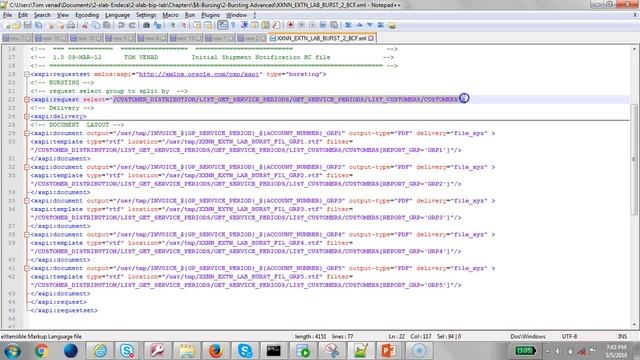
Task: Click the Open file toolbar icon
Action: point(16,25)
